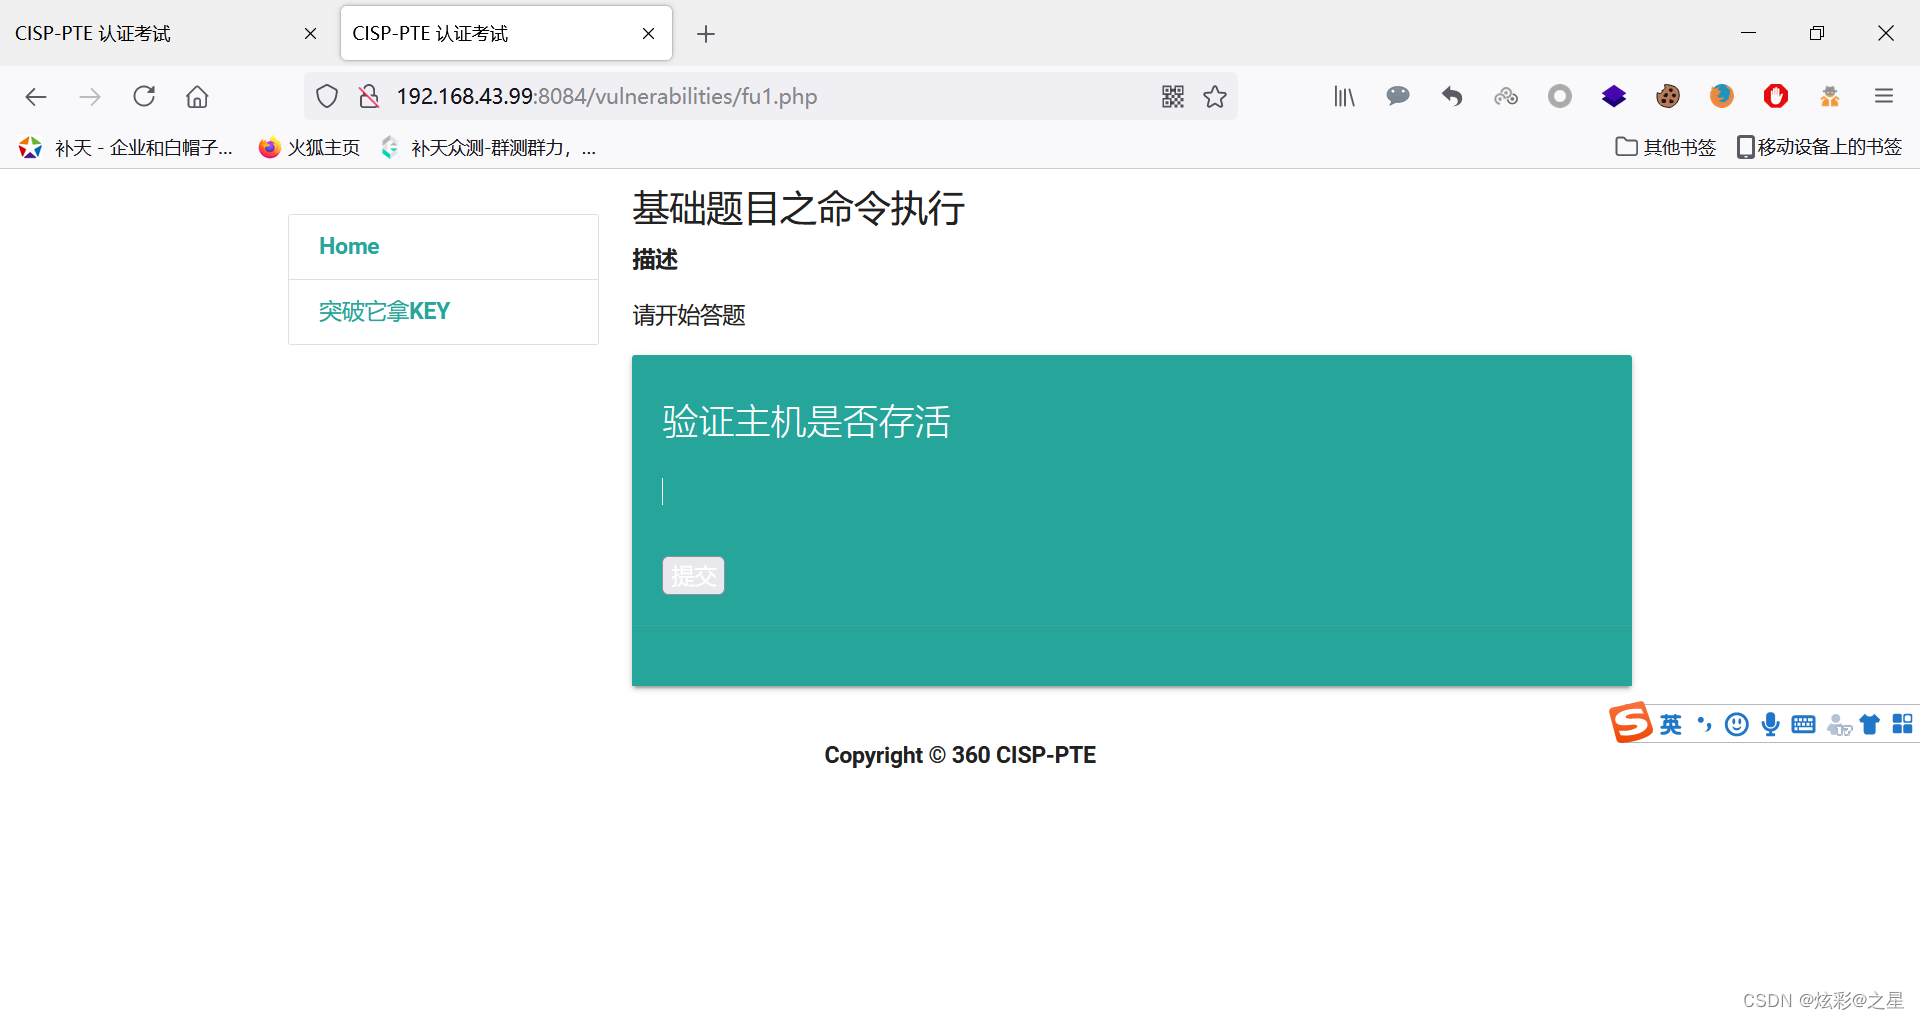Screen dimensions: 1920x1020
Task: Open the 补天 - 企业和白帽子 bookmark
Action: 126,148
